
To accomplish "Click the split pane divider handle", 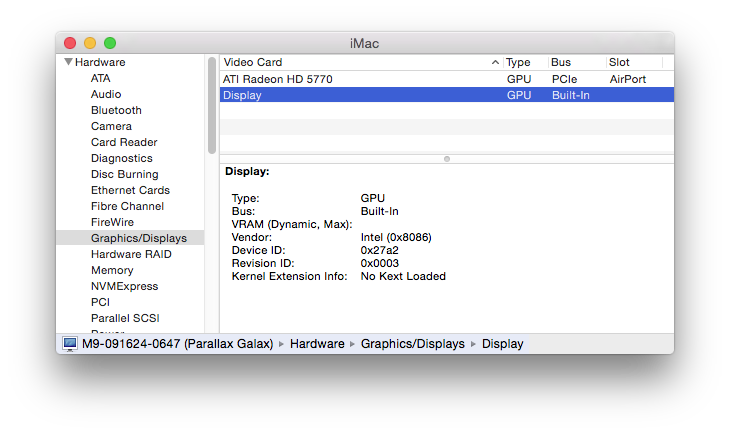I will (x=446, y=158).
